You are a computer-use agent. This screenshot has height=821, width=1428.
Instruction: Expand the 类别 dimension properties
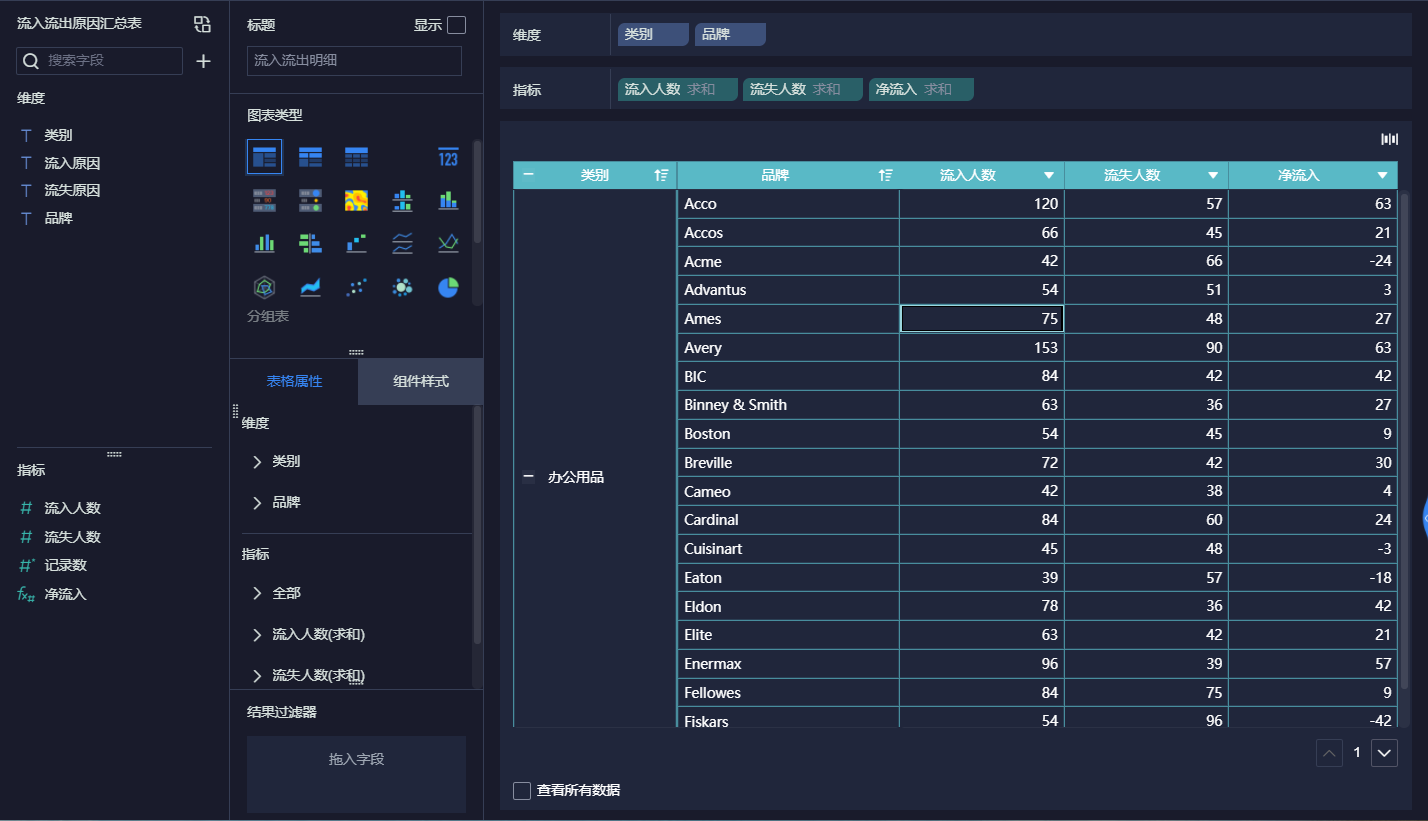(x=257, y=461)
